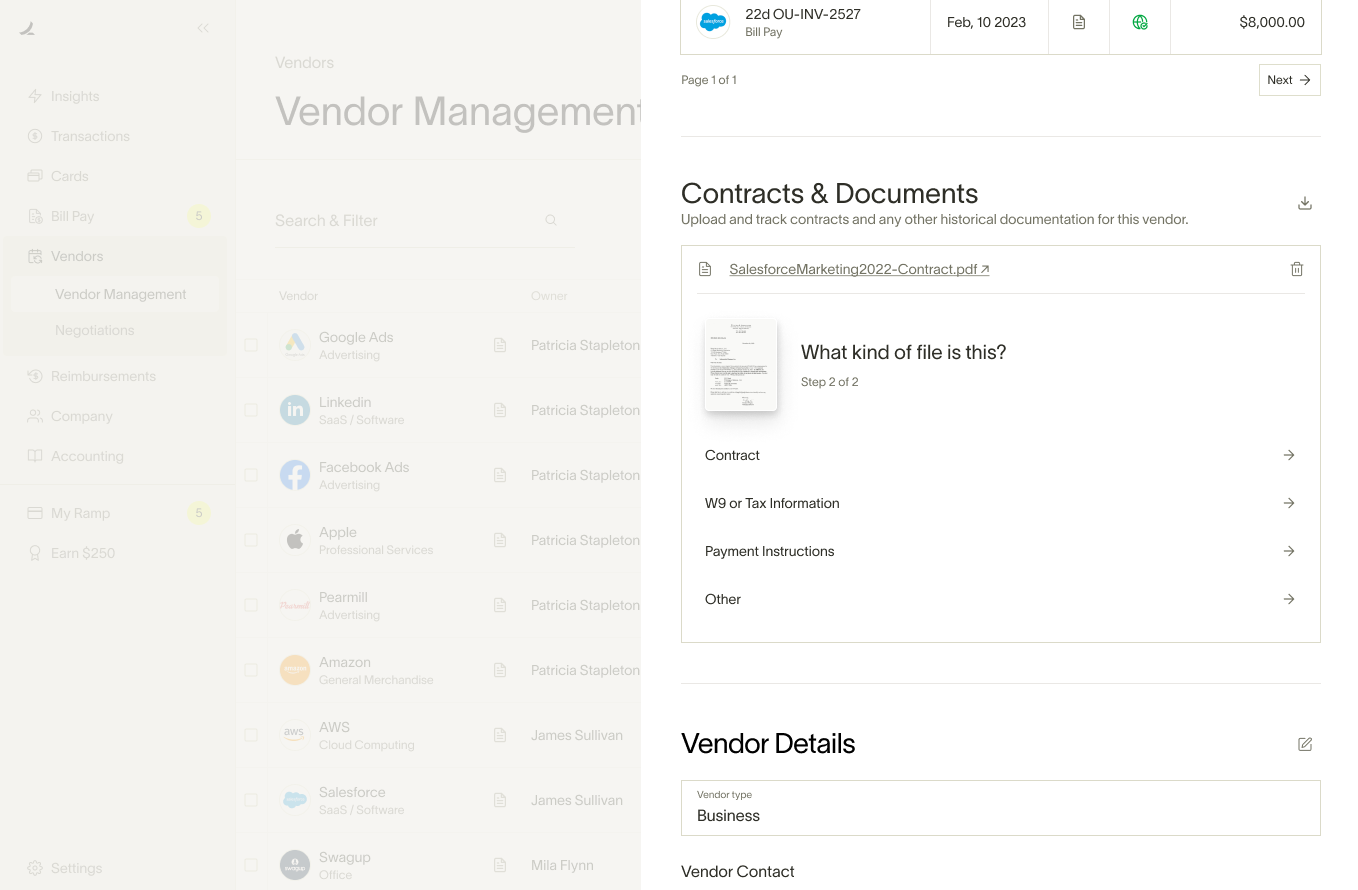Choose Contract as the file type
The width and height of the screenshot is (1358, 890).
(x=1000, y=455)
